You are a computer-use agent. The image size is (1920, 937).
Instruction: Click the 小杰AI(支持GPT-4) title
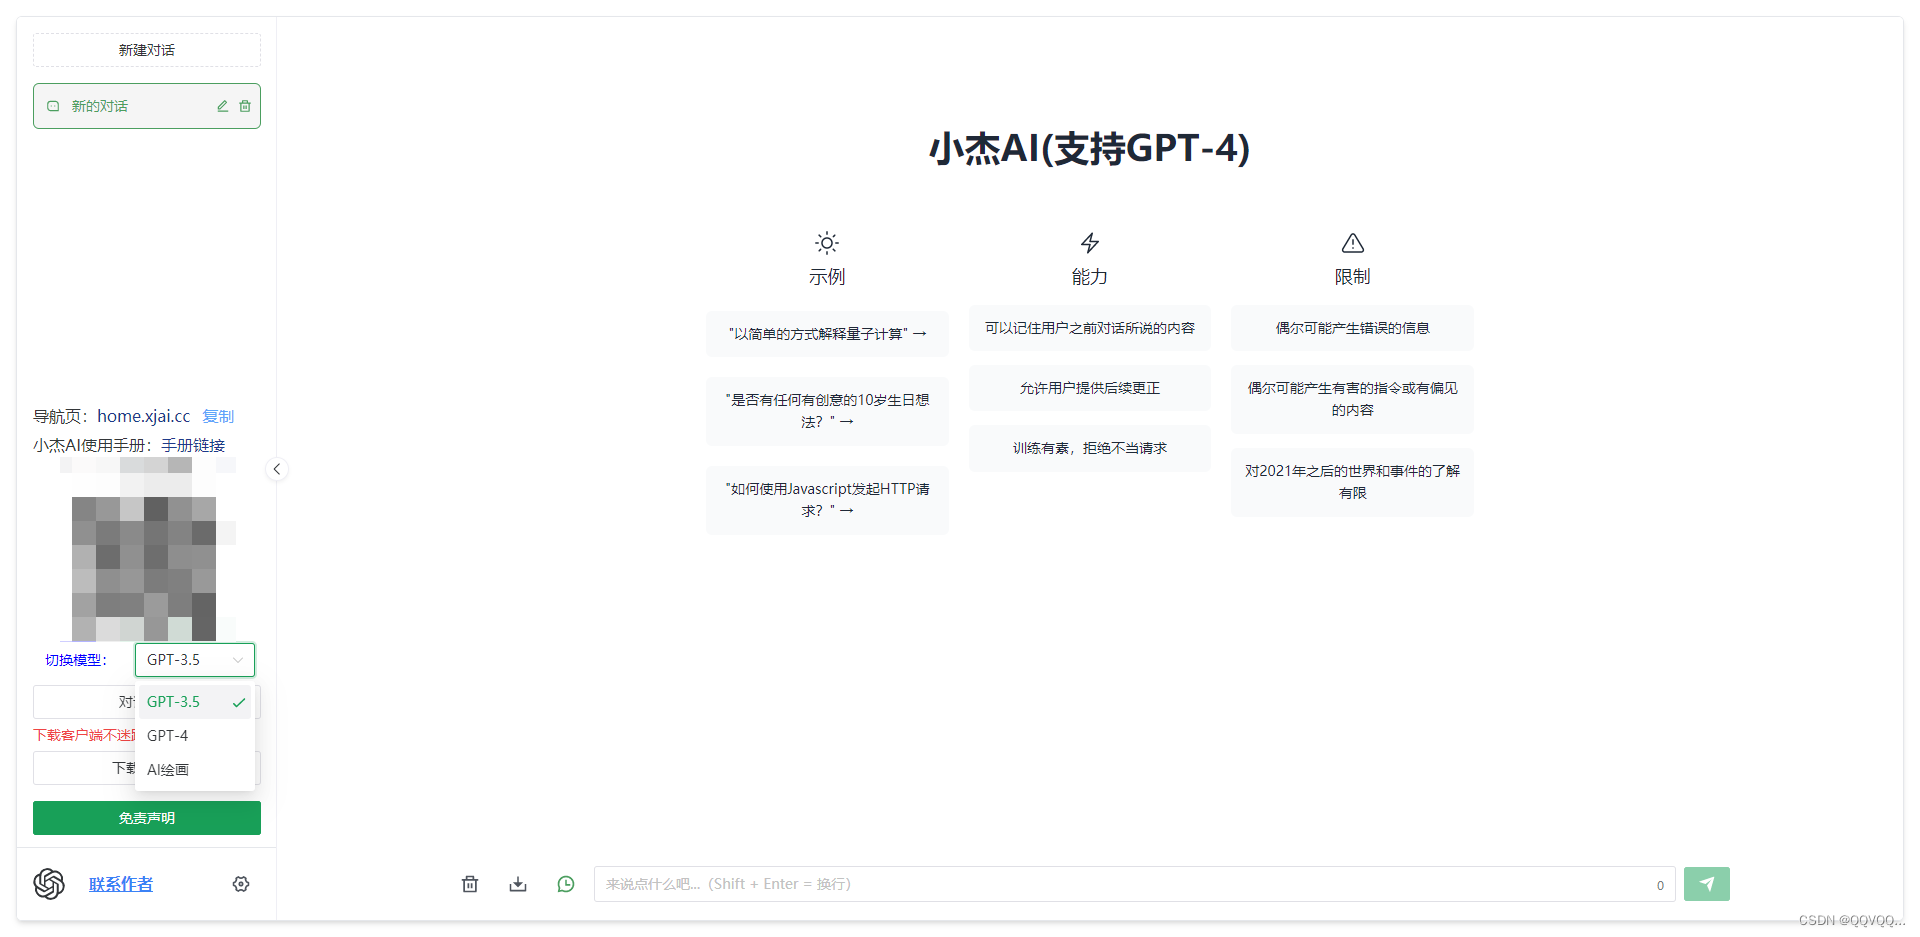(1090, 148)
